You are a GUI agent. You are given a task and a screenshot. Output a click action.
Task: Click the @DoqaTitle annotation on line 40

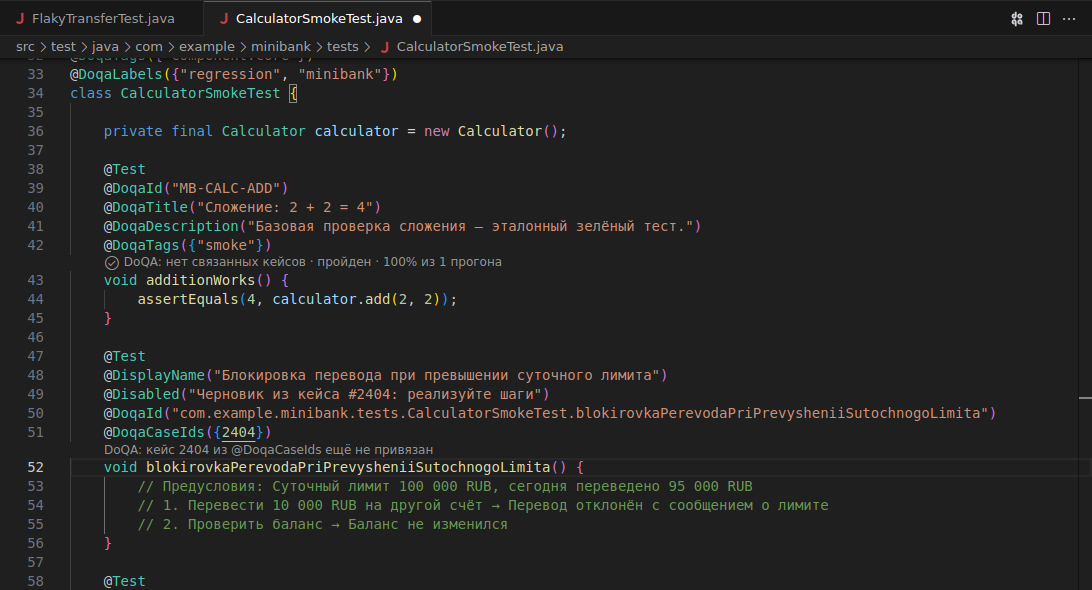[146, 207]
